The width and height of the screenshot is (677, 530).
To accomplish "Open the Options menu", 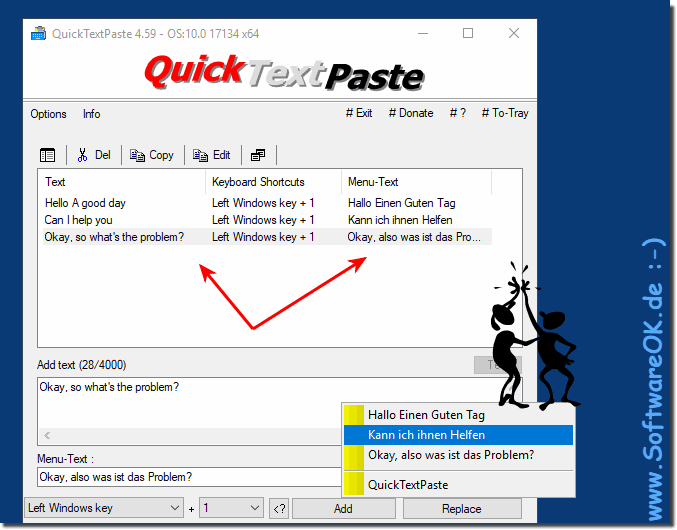I will click(48, 114).
